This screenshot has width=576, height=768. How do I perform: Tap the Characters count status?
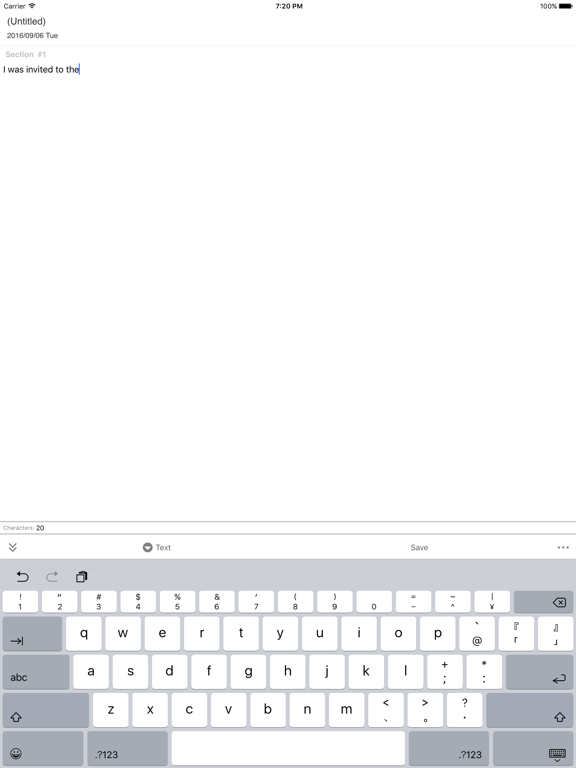tap(24, 528)
